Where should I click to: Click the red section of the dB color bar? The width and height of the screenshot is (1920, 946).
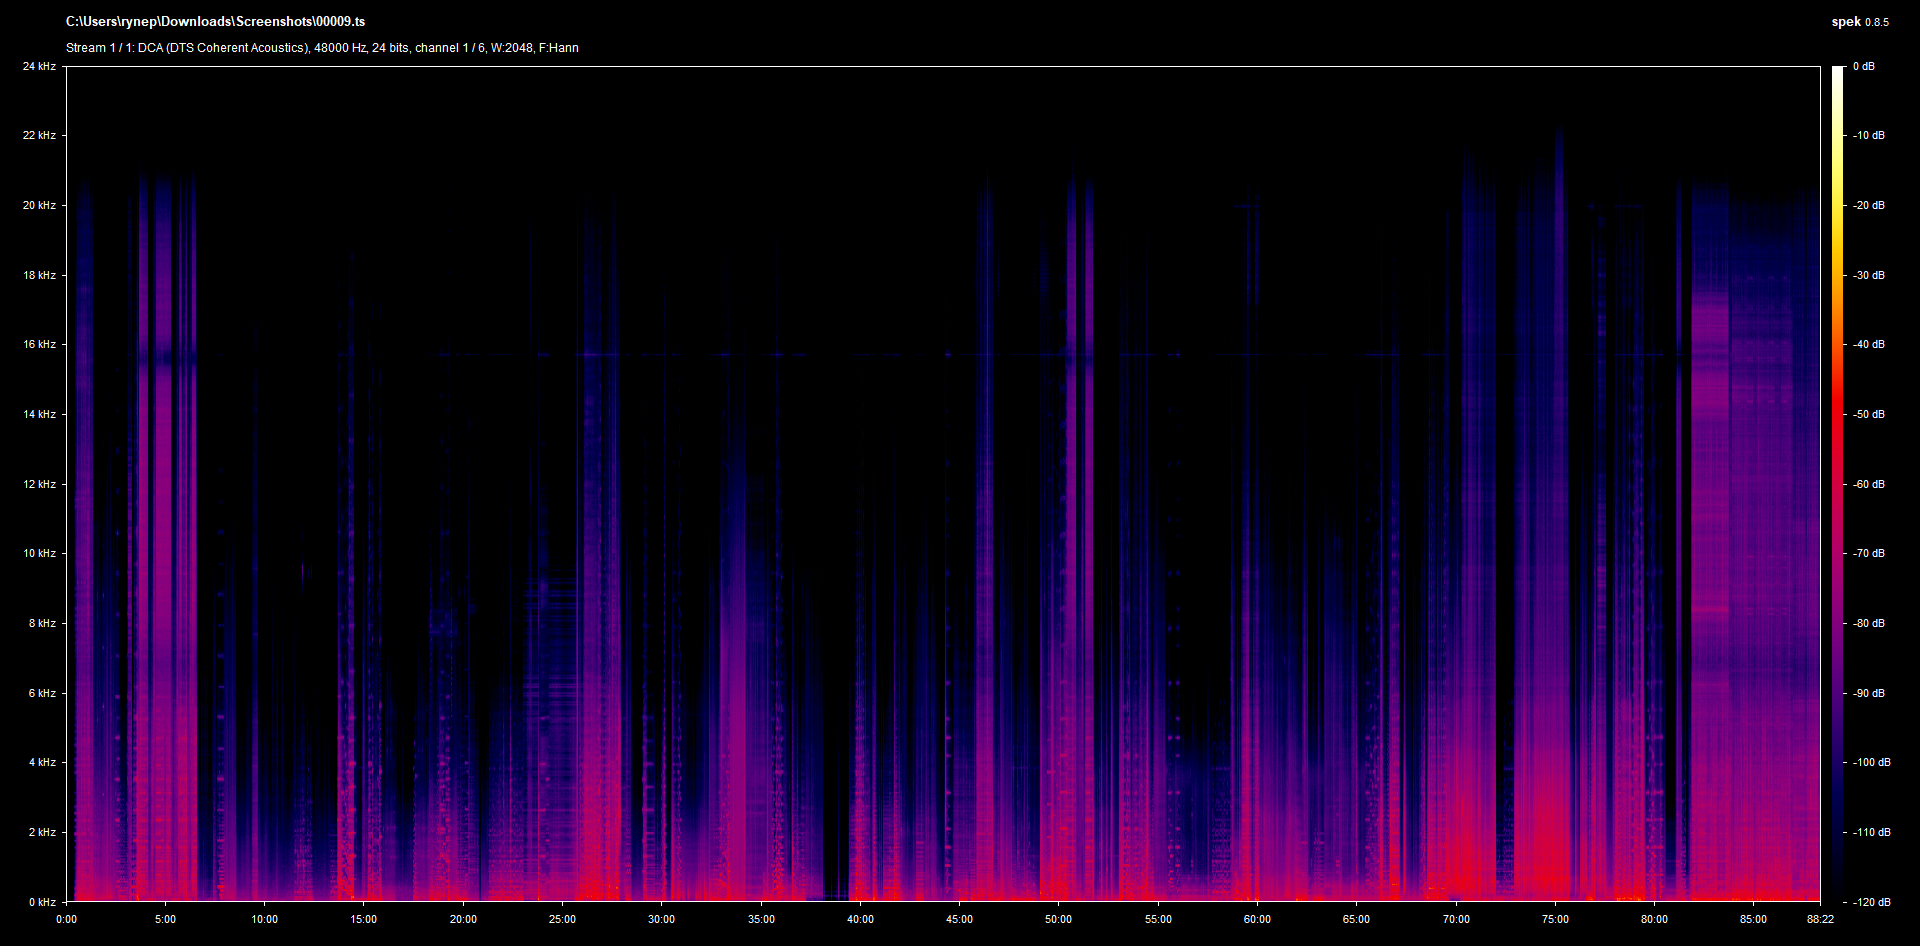click(x=1837, y=420)
